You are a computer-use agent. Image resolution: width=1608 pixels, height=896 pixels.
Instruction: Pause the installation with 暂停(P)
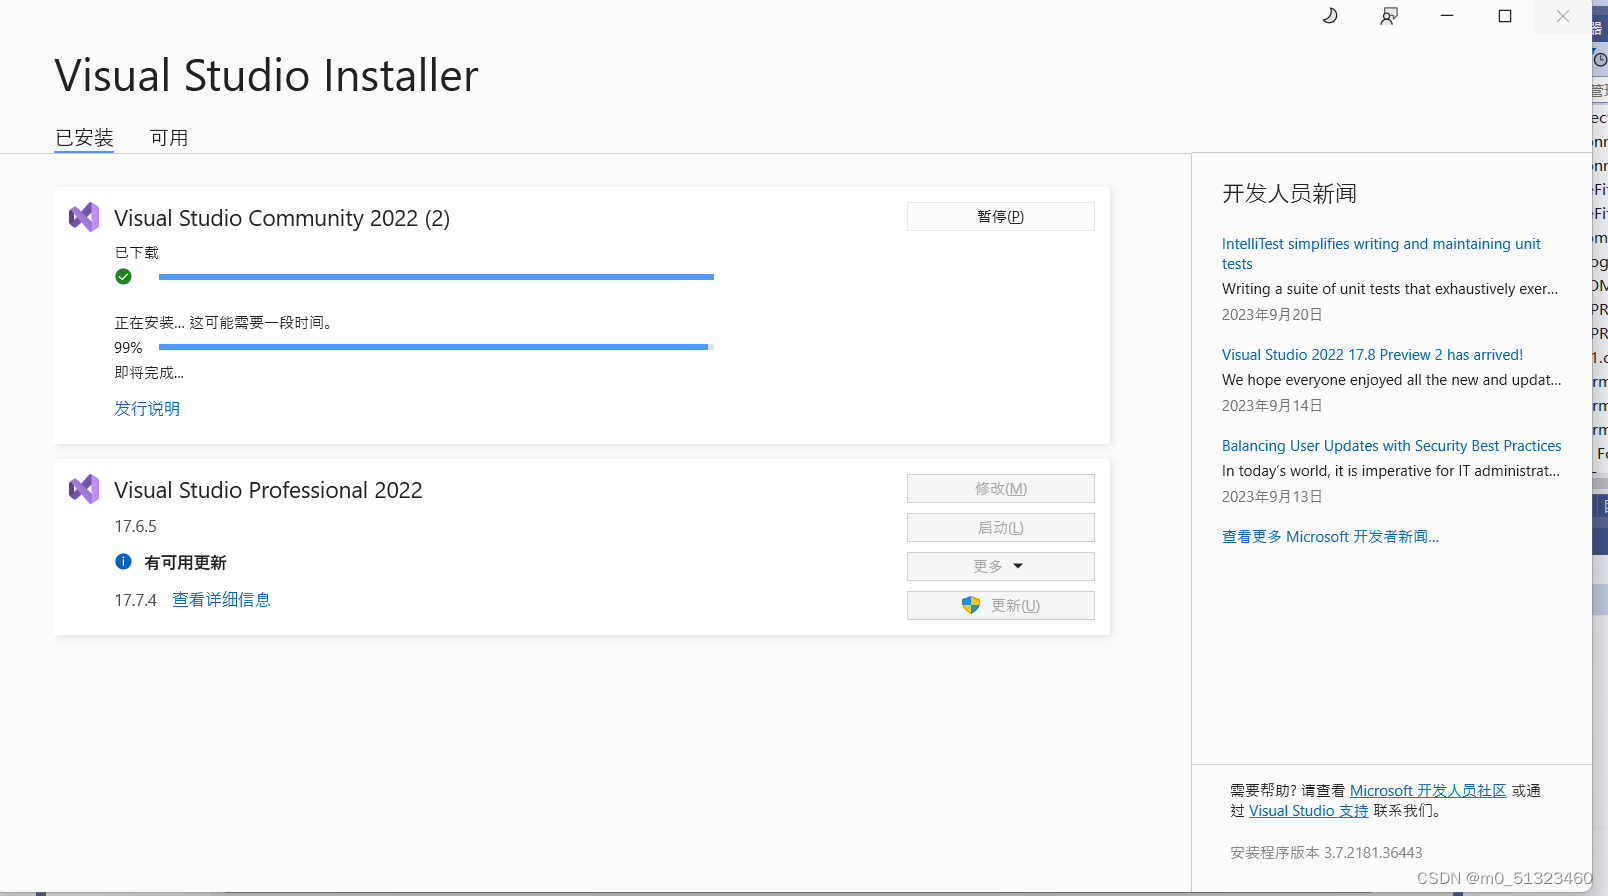1001,217
